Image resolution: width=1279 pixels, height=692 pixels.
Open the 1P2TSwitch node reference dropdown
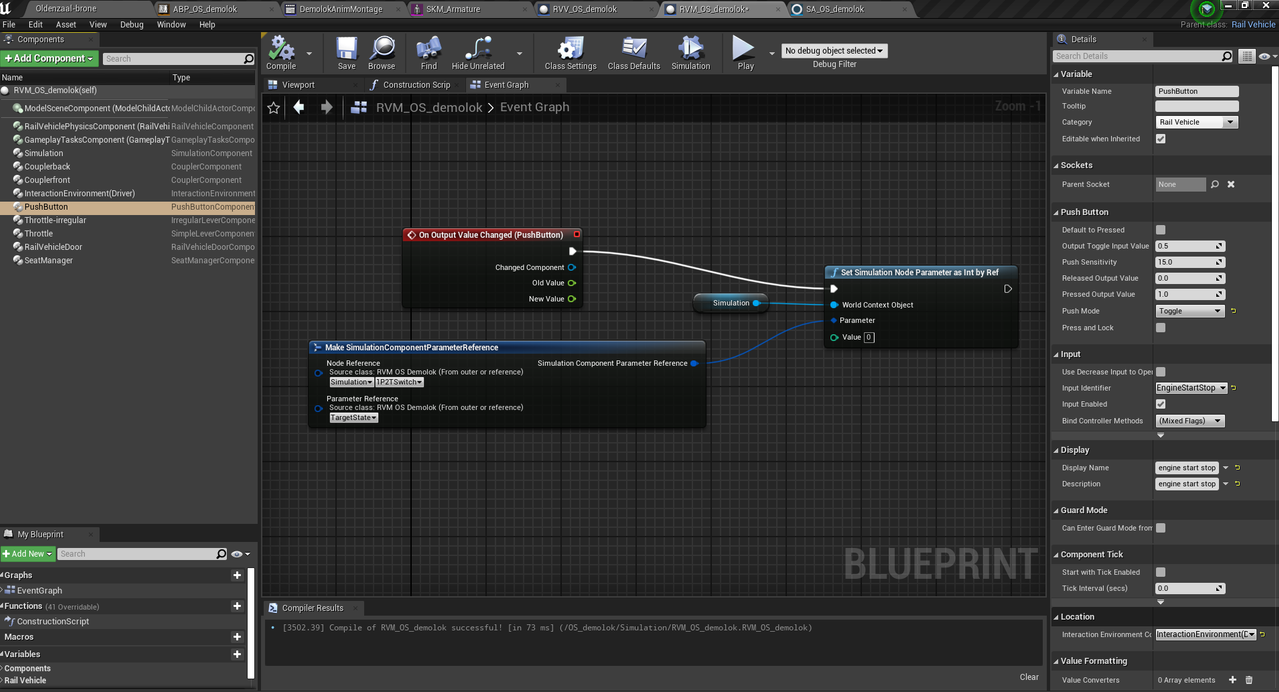(x=399, y=382)
